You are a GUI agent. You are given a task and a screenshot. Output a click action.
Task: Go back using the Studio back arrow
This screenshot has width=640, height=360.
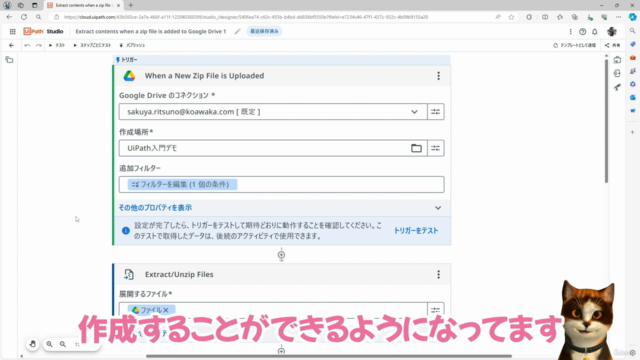point(11,45)
